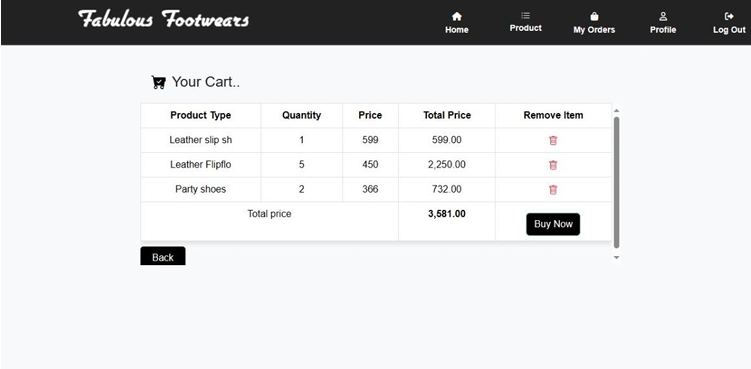Click the My Orders bag icon

(x=594, y=17)
